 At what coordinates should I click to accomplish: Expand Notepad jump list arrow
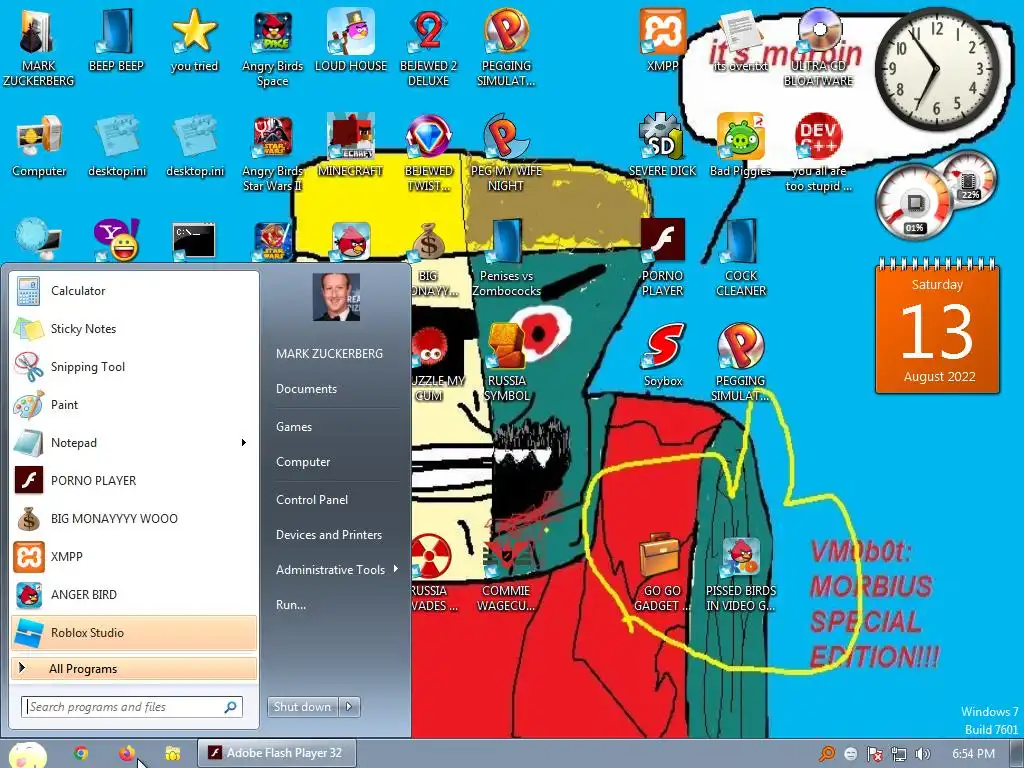pyautogui.click(x=244, y=442)
